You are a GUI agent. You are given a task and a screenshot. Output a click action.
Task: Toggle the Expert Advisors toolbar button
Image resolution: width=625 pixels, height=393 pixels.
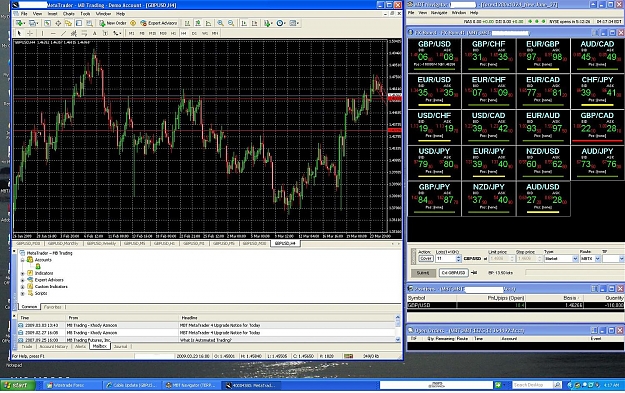[159, 23]
